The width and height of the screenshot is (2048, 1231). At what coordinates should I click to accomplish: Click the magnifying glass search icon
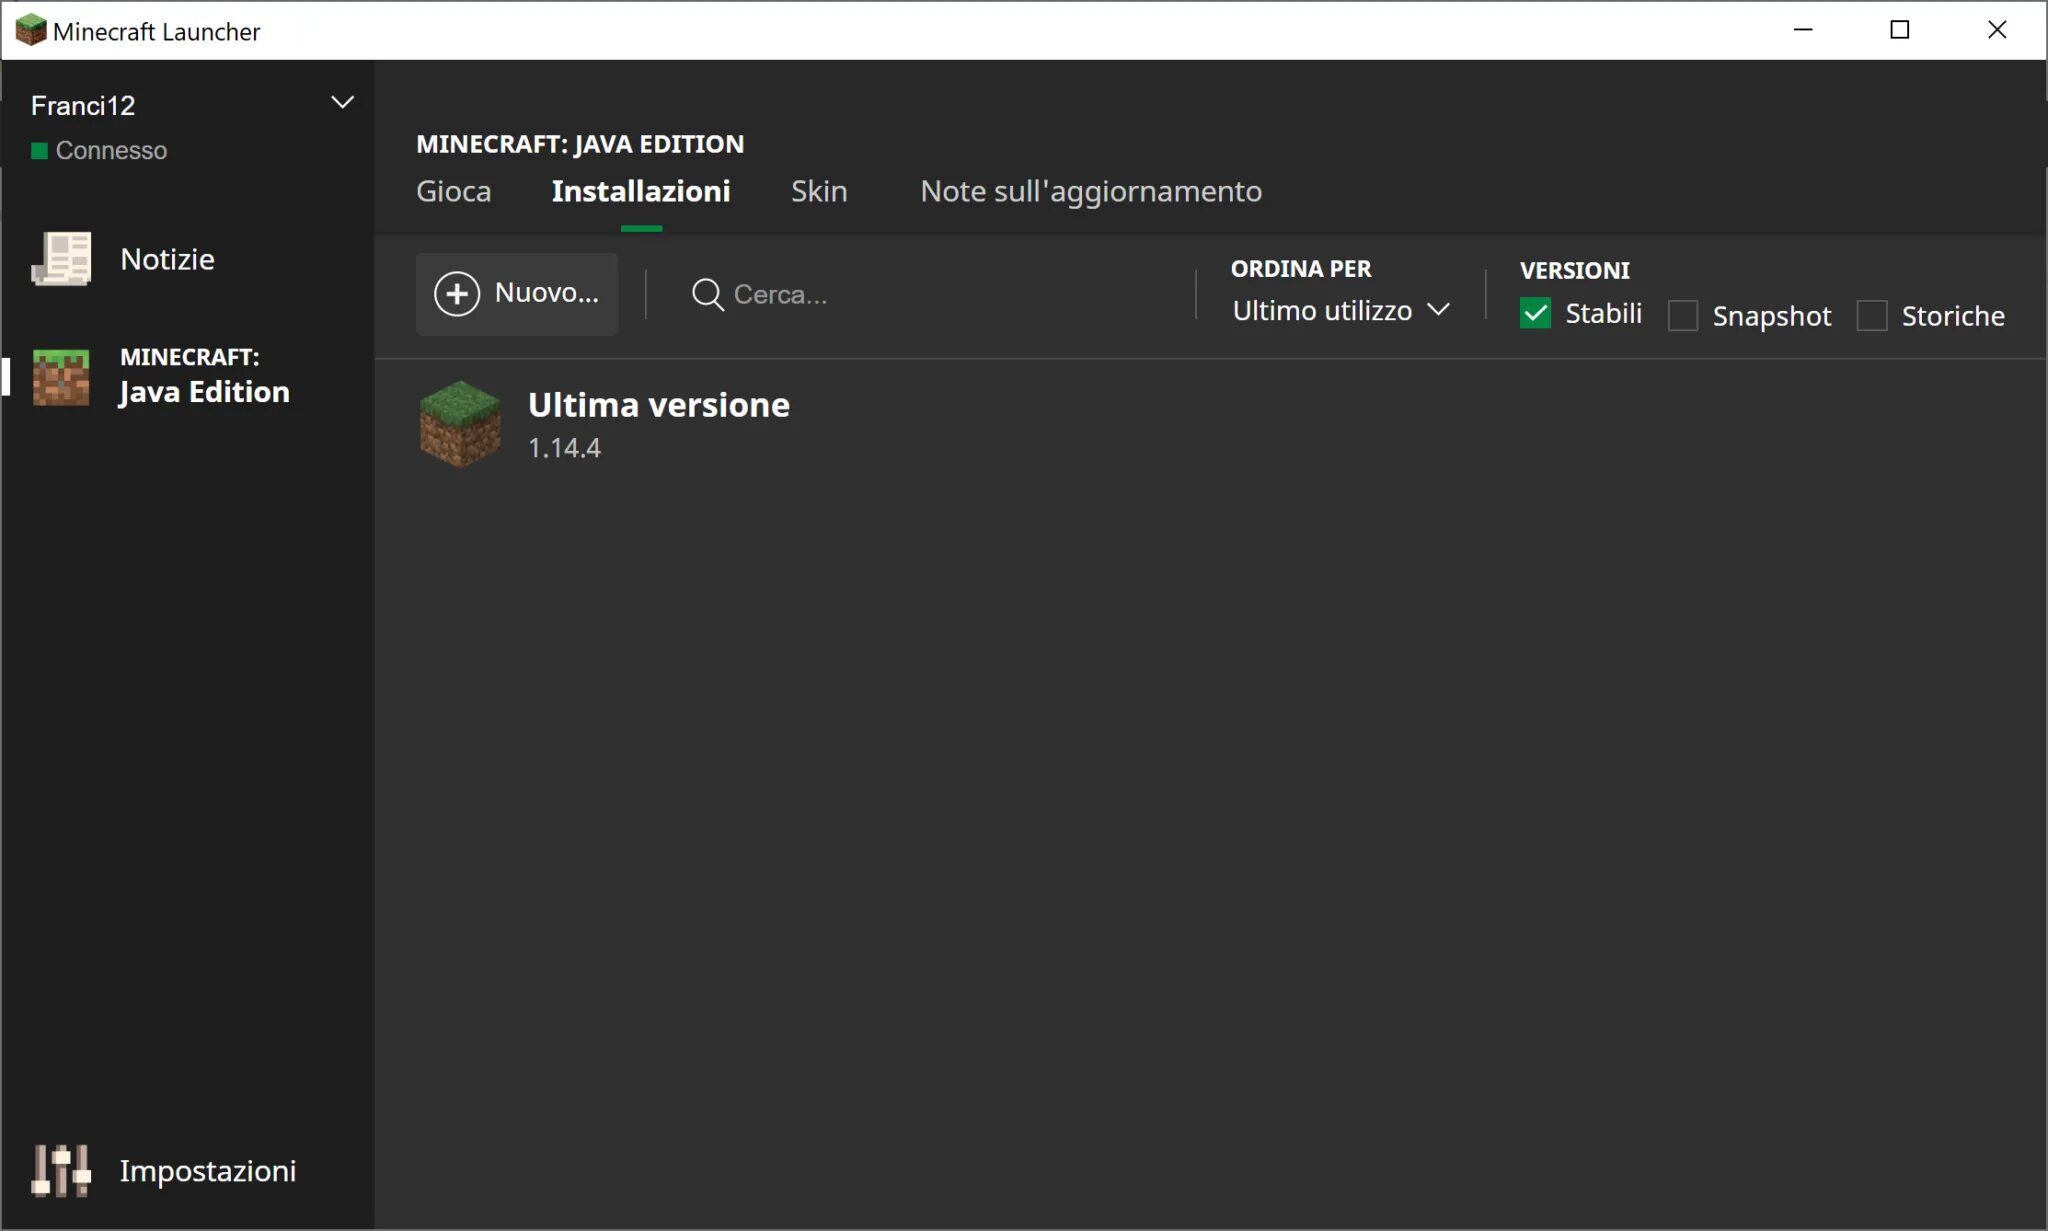[x=707, y=295]
